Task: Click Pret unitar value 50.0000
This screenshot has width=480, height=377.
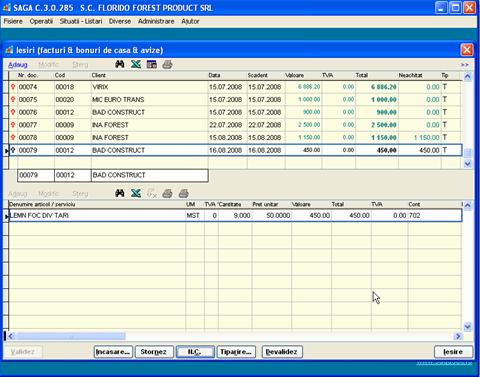Action: (x=278, y=216)
